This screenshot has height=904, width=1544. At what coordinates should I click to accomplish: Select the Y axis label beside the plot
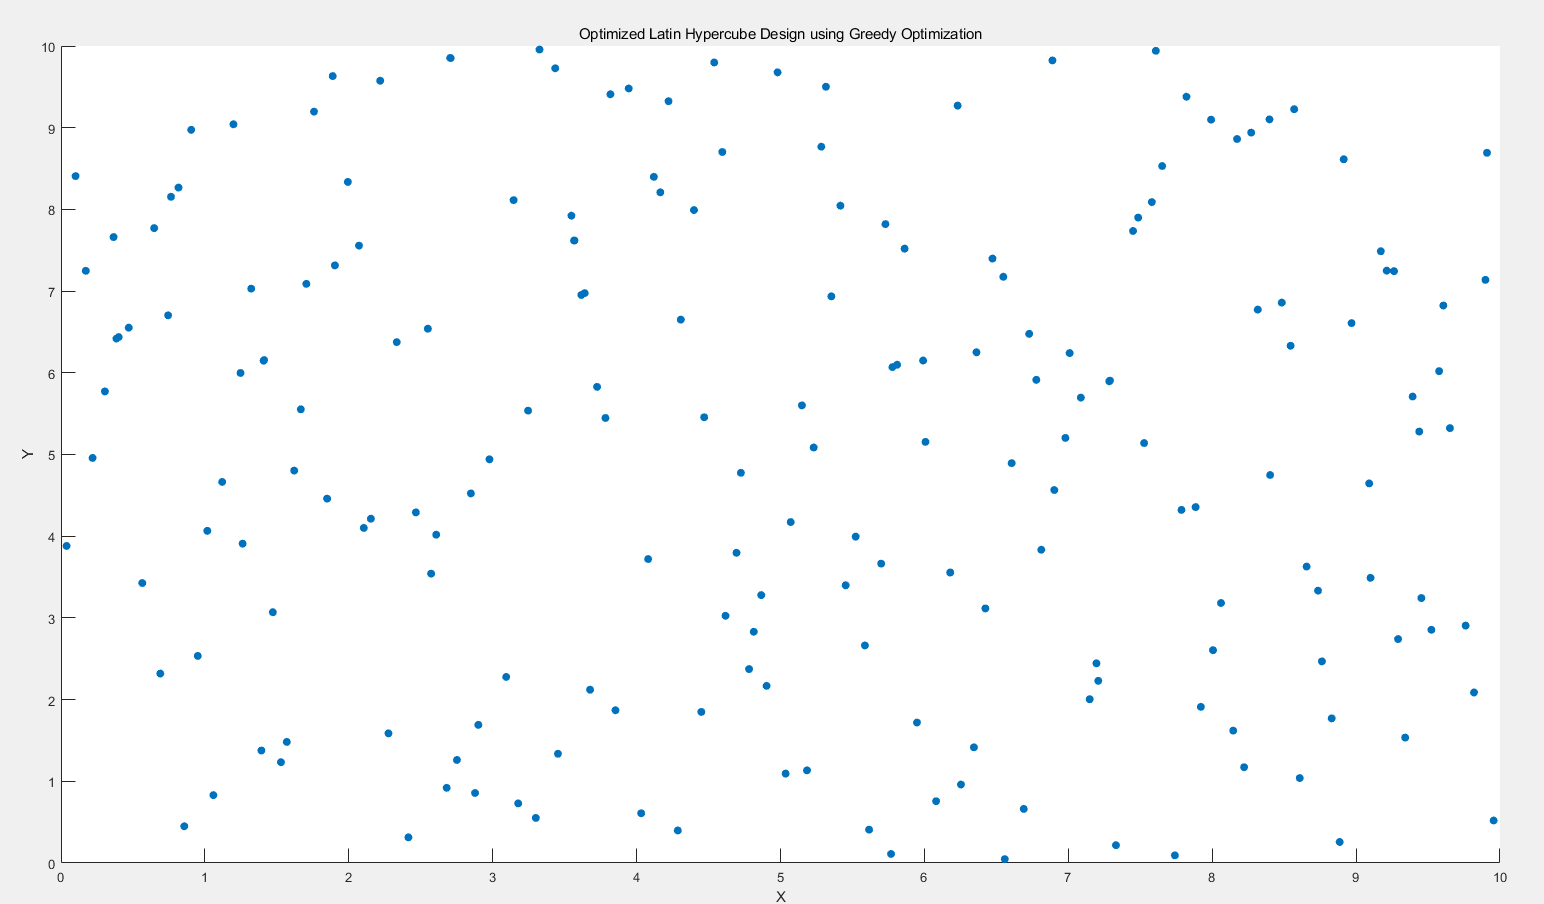click(x=28, y=455)
